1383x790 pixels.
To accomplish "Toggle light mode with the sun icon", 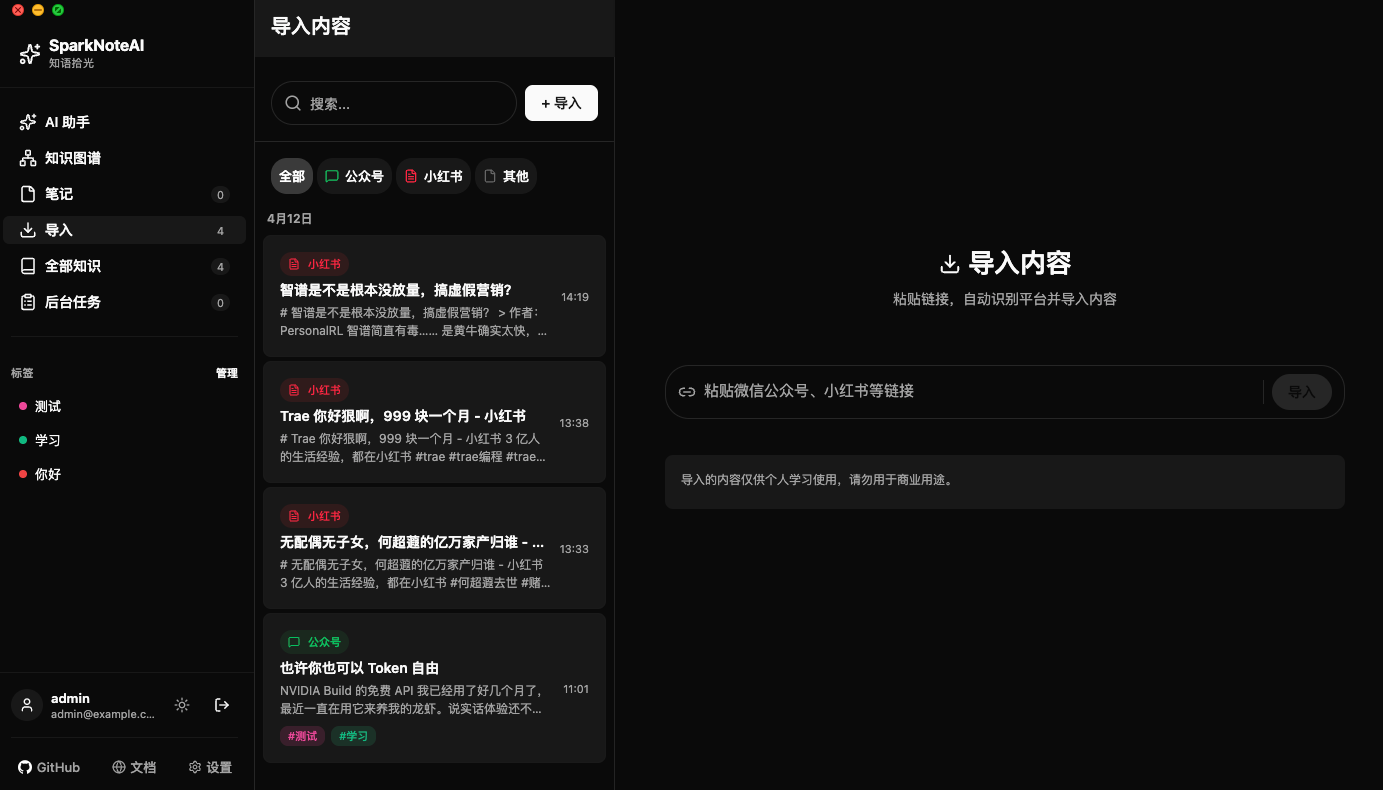I will (182, 705).
